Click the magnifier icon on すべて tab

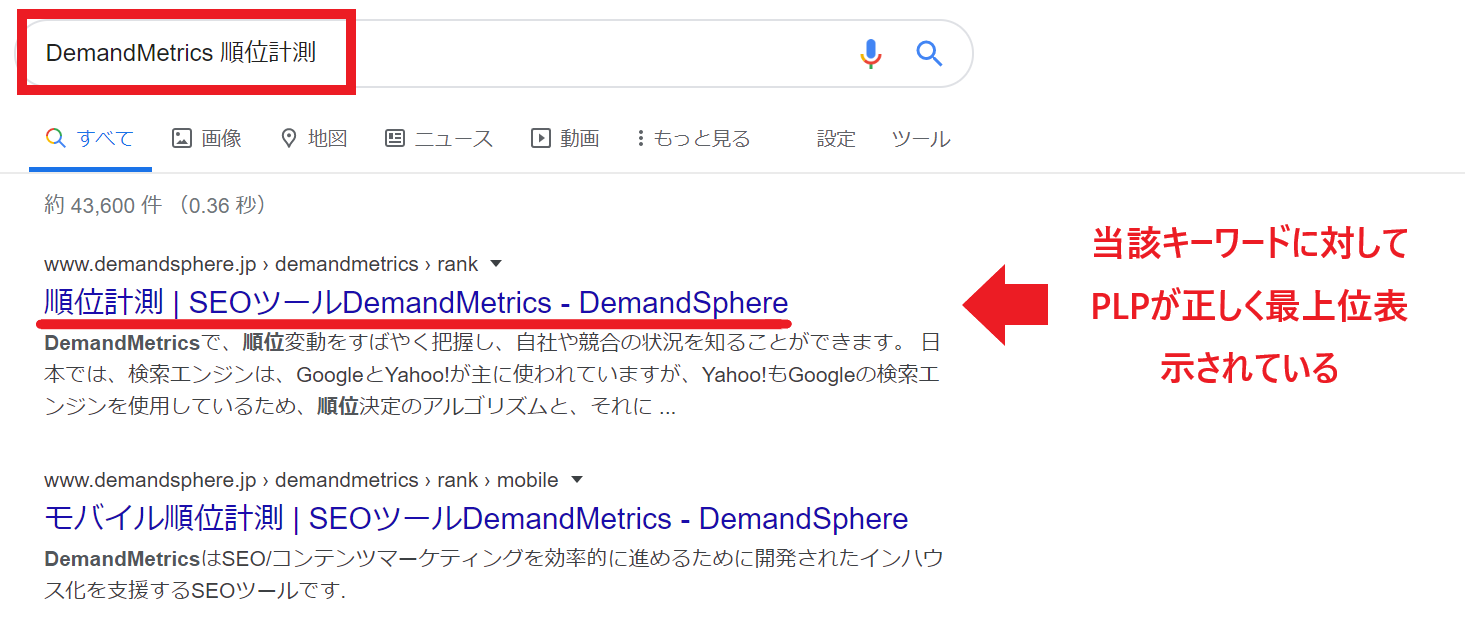(56, 138)
